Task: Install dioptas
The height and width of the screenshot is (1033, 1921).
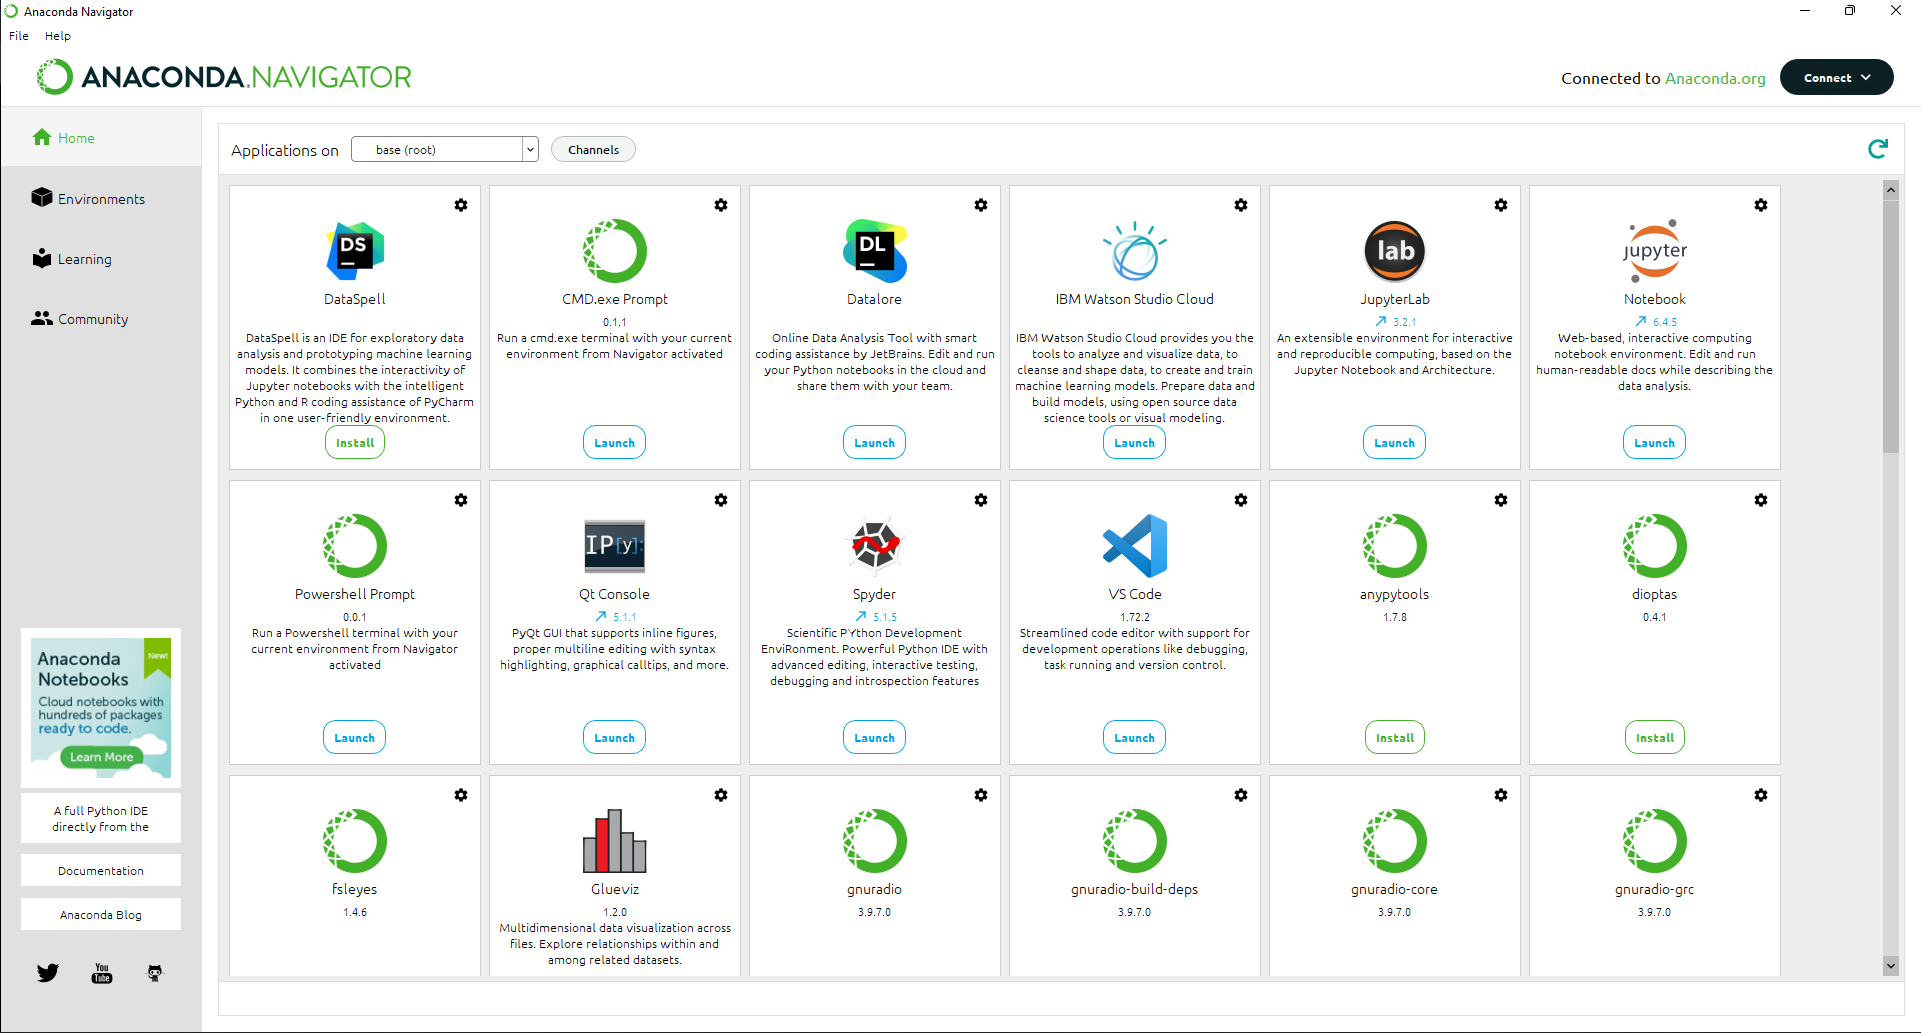Action: click(1655, 737)
